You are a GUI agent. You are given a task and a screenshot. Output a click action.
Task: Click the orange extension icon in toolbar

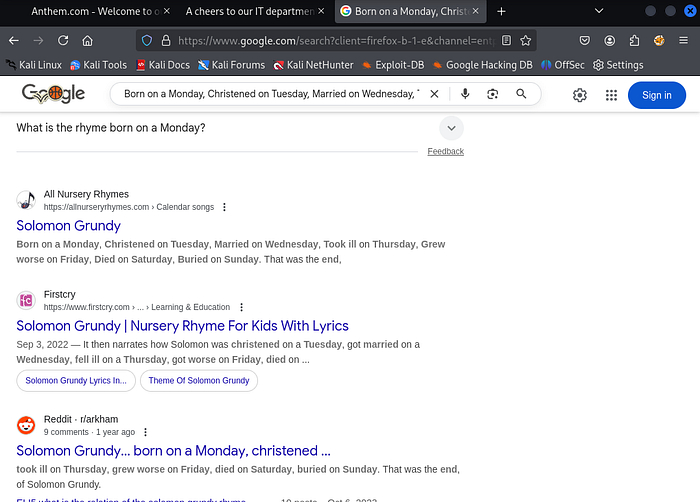pyautogui.click(x=659, y=41)
